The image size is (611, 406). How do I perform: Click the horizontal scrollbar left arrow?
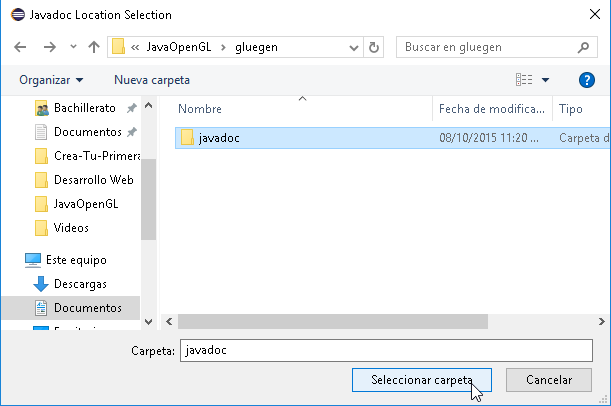pyautogui.click(x=169, y=321)
